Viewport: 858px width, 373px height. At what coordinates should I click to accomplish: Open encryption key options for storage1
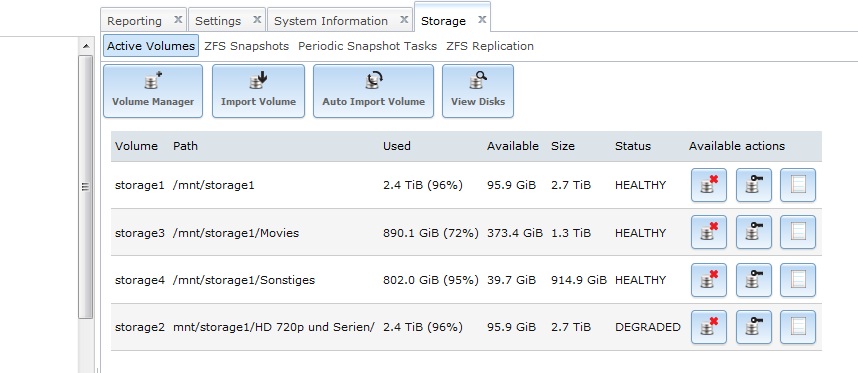point(753,185)
